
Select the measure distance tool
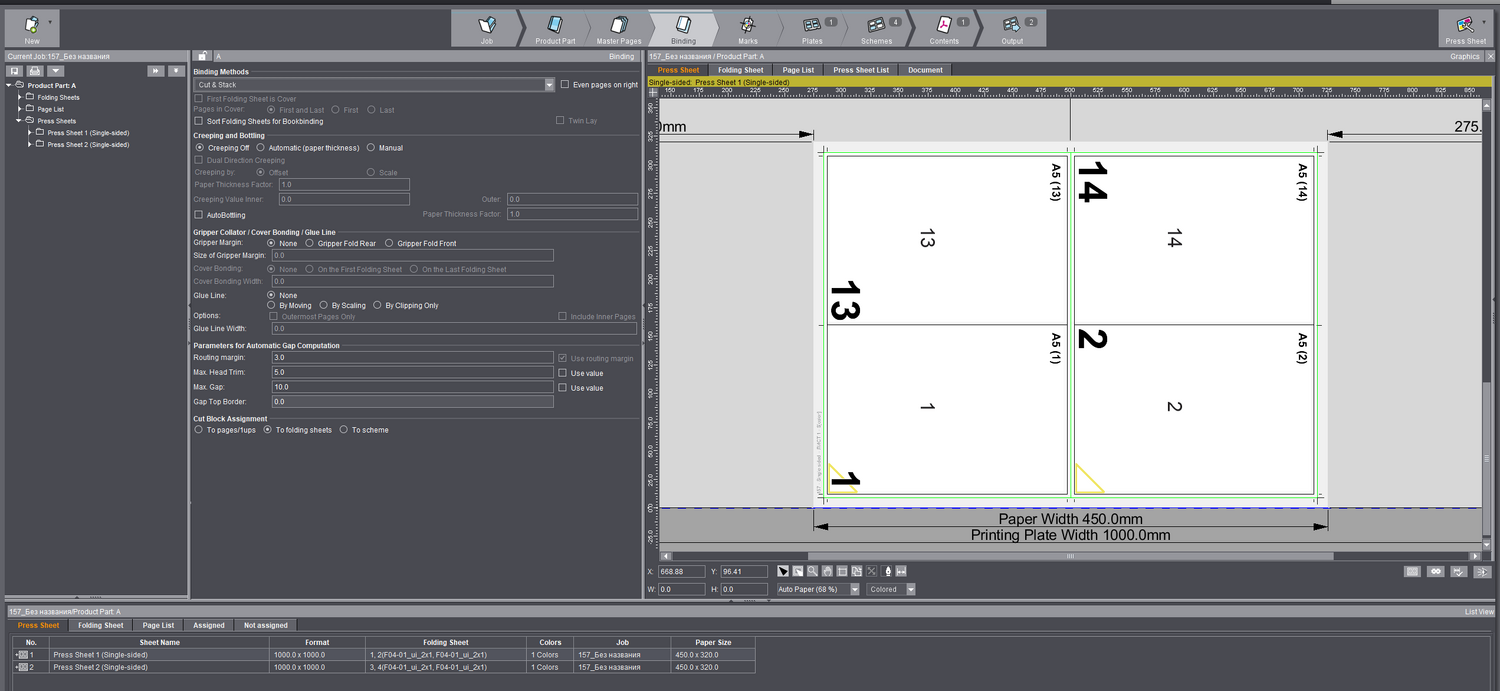coord(902,571)
